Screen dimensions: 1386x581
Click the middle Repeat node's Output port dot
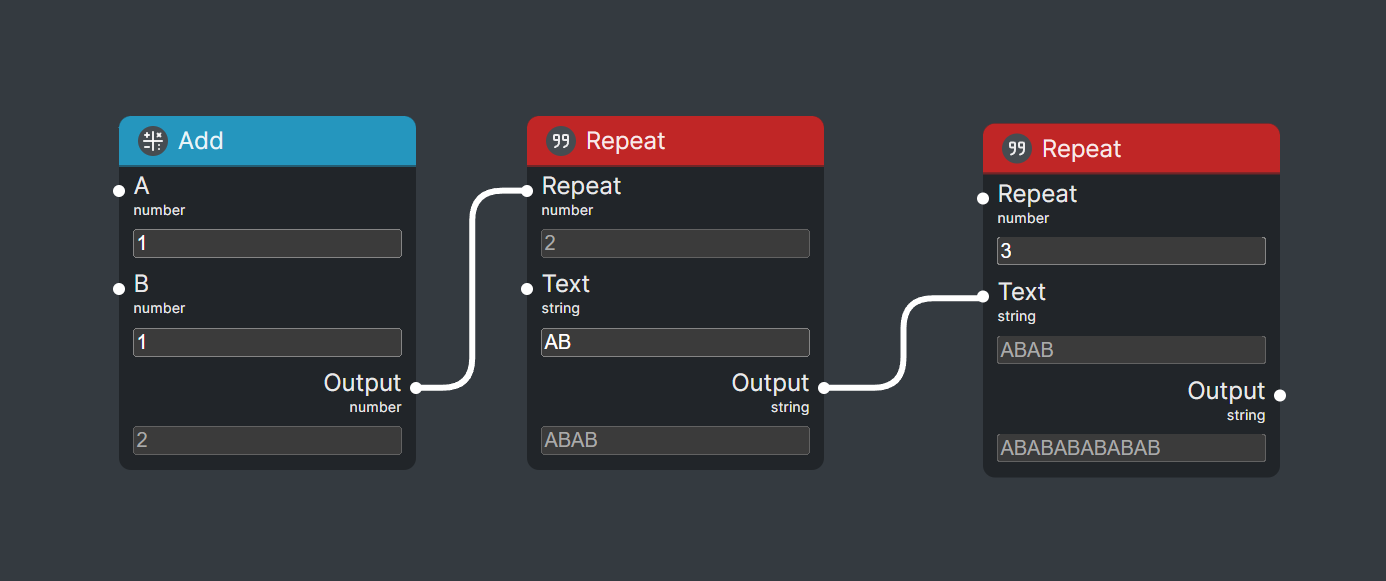pyautogui.click(x=823, y=388)
